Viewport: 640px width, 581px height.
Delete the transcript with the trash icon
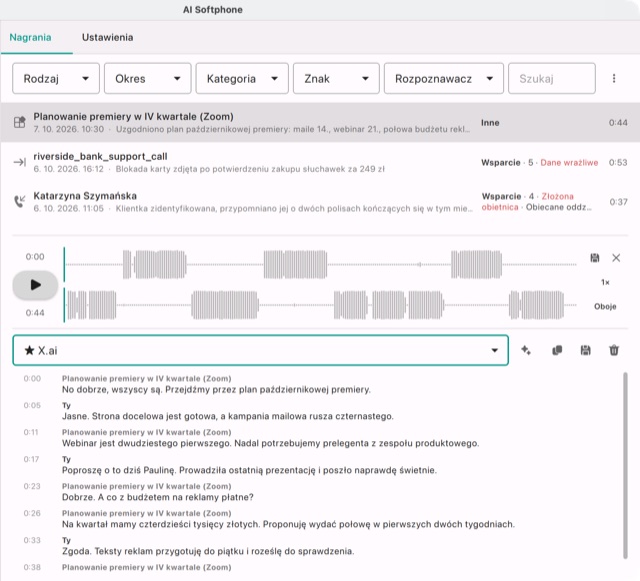(x=614, y=350)
